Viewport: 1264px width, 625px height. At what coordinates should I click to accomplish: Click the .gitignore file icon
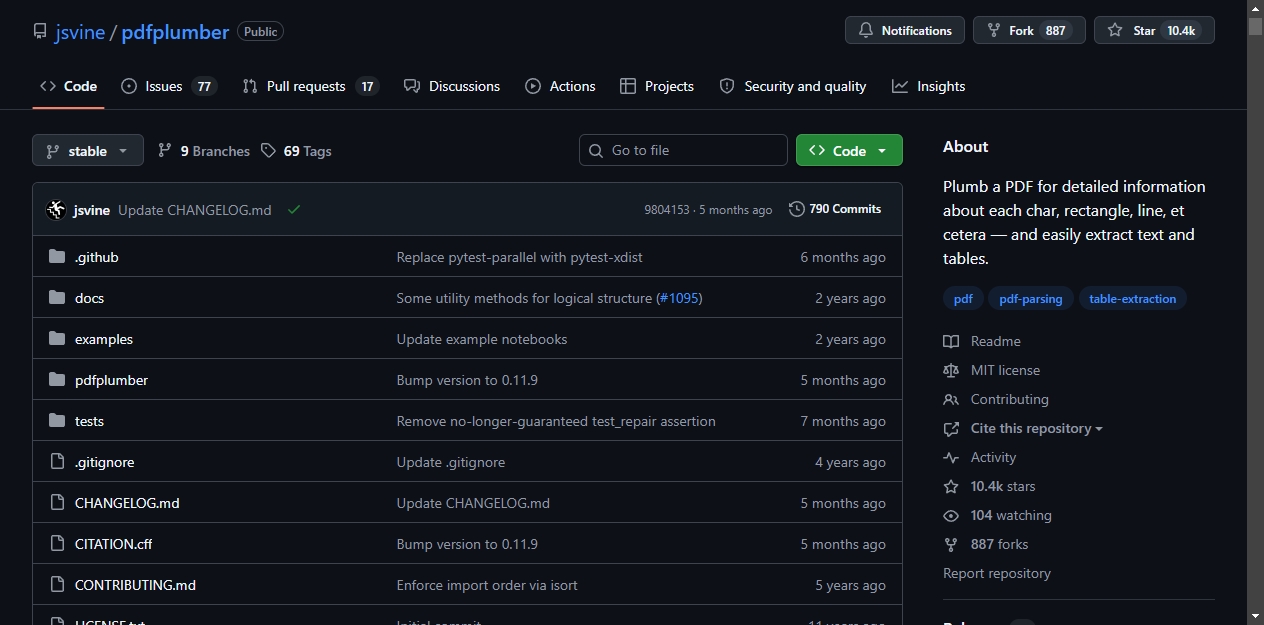click(x=57, y=462)
